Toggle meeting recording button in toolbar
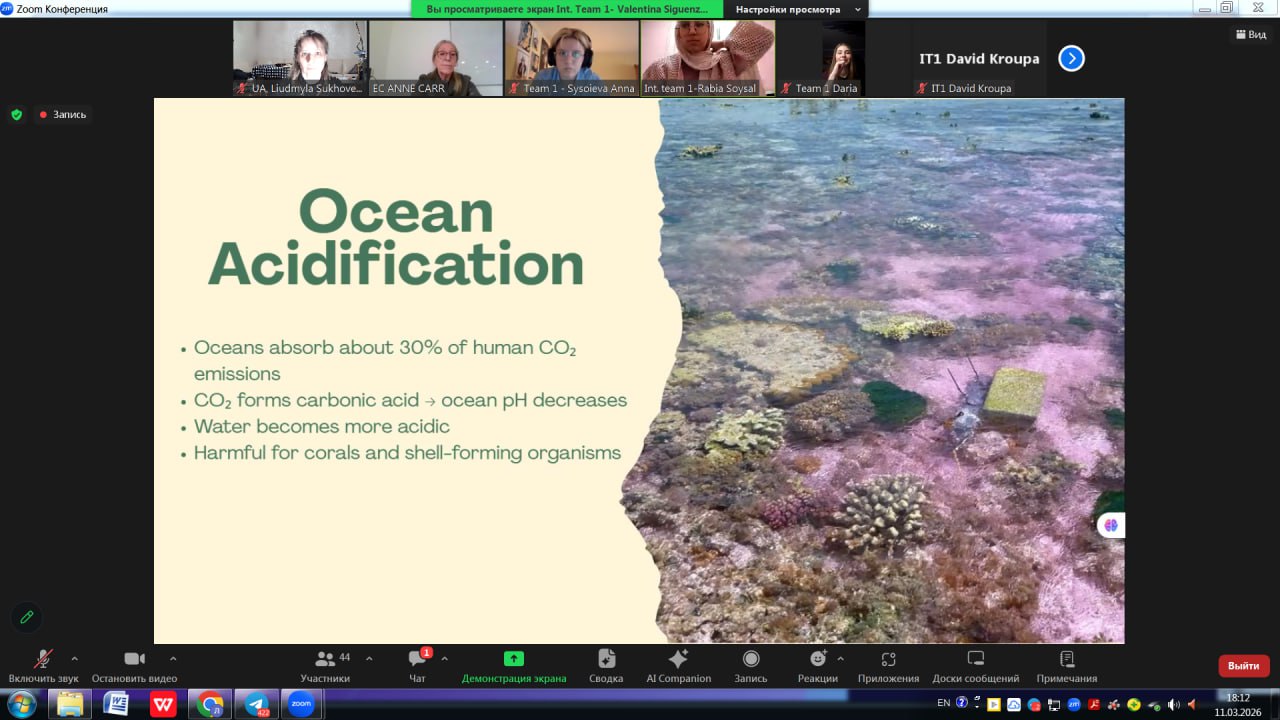This screenshot has width=1280, height=720. pyautogui.click(x=751, y=659)
